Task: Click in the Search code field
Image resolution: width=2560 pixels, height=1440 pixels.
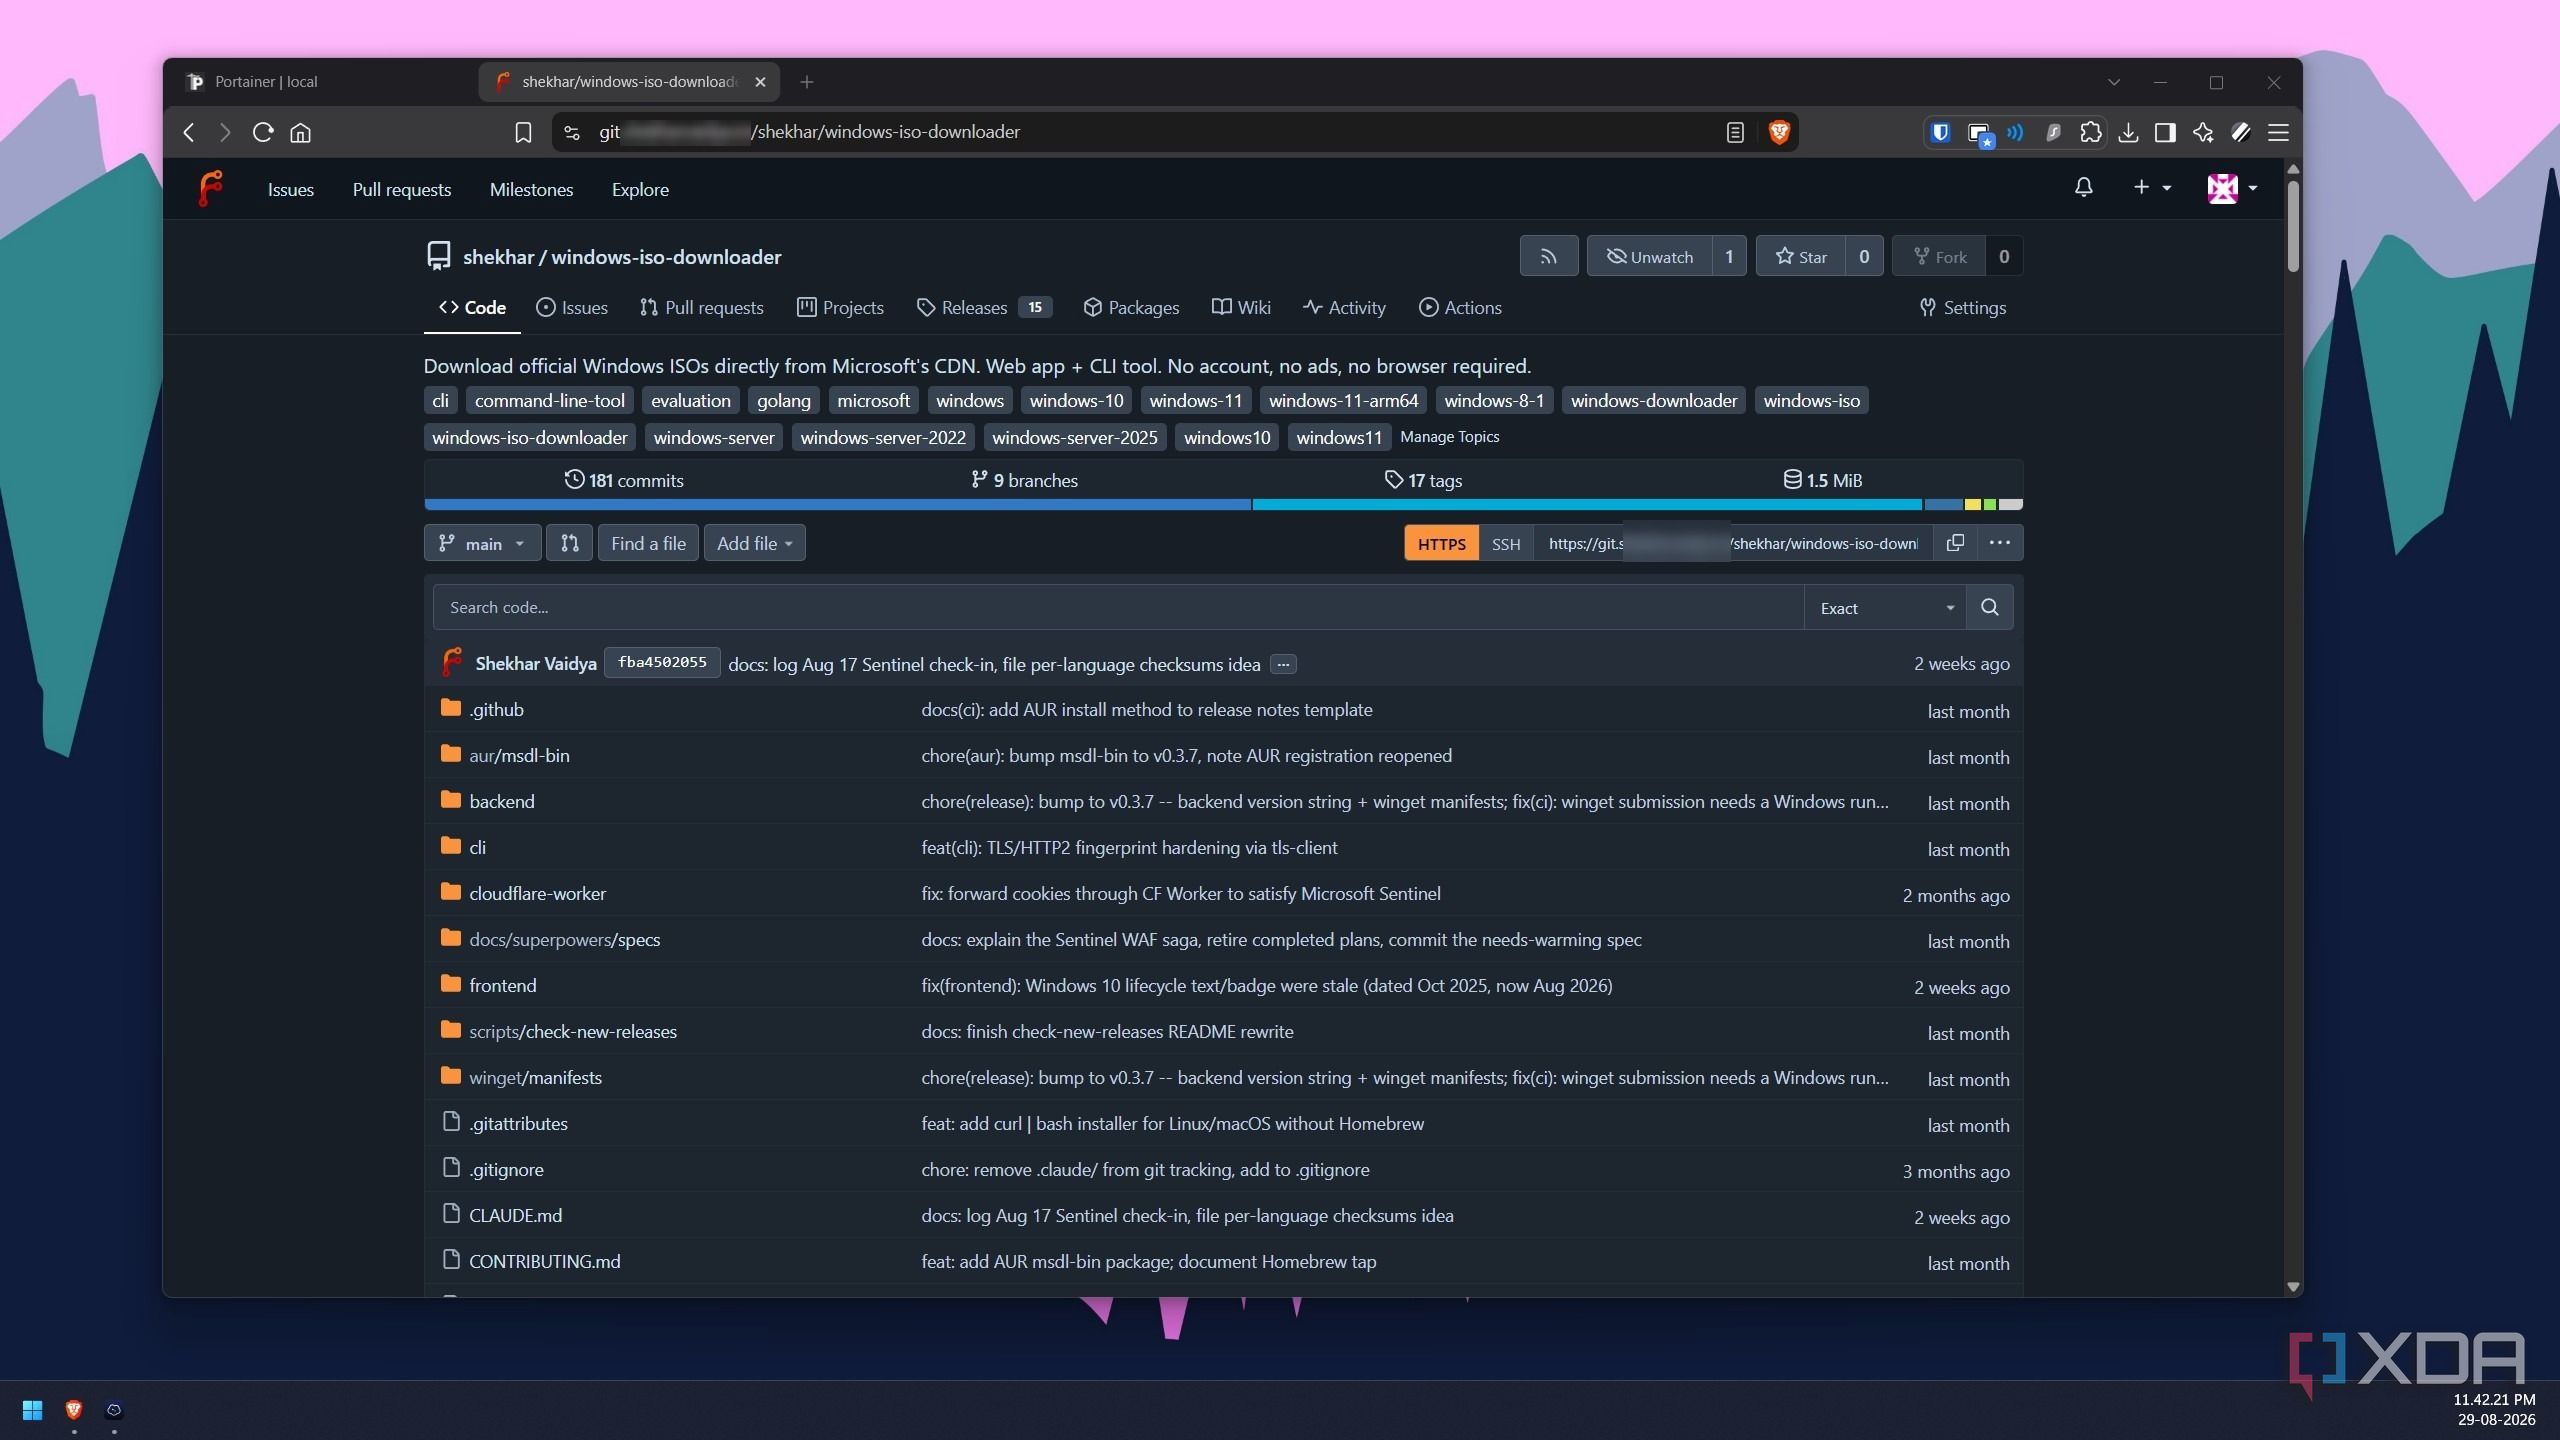Action: (x=1118, y=607)
